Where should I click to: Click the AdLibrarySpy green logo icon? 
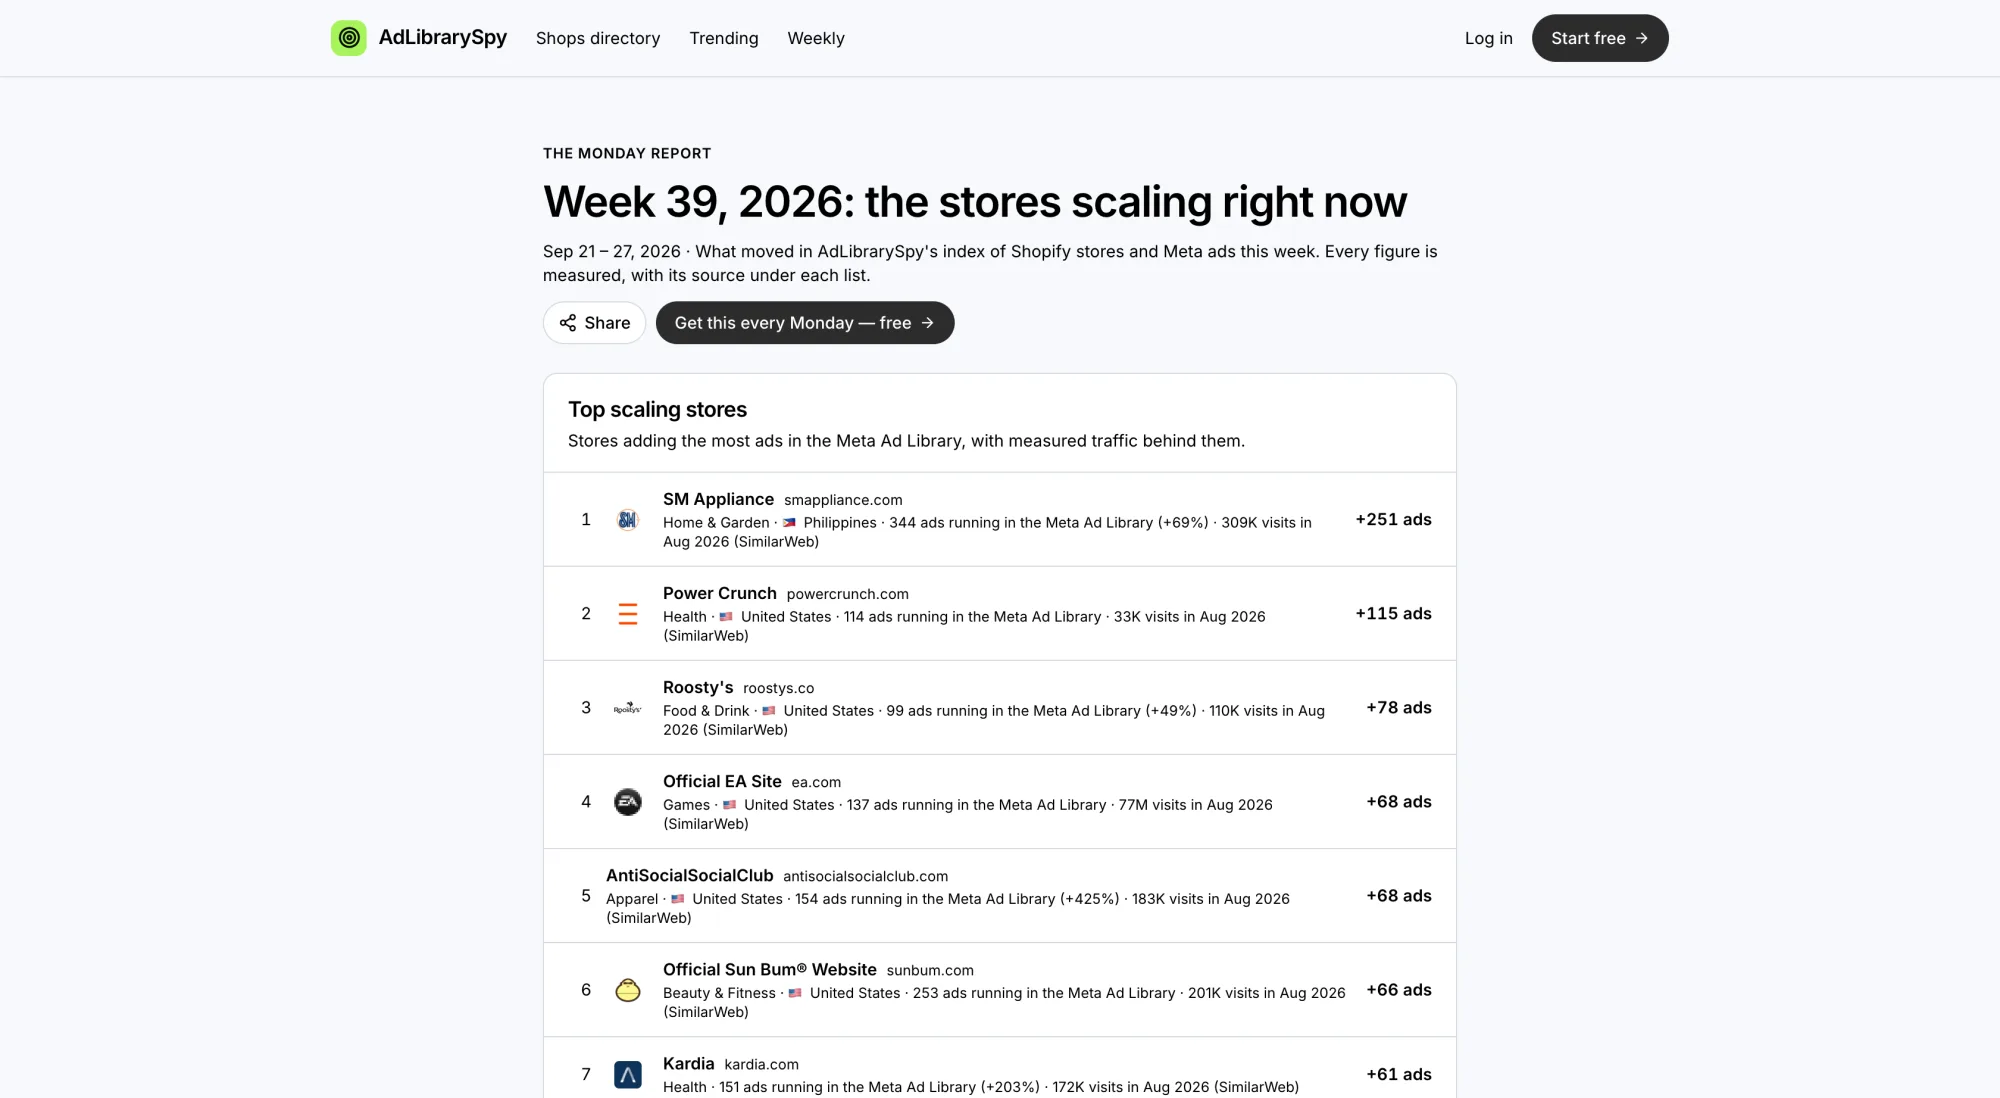point(348,38)
